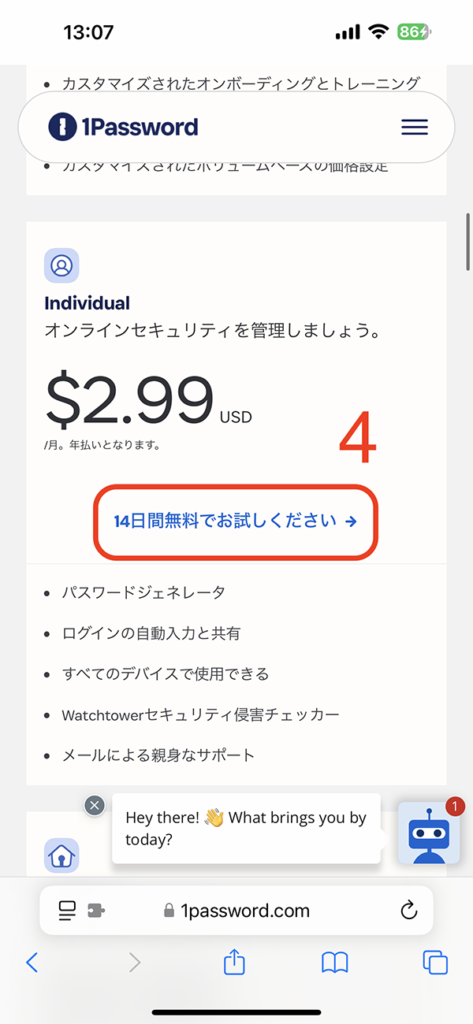
Task: Show all open Safari tabs
Action: point(435,962)
